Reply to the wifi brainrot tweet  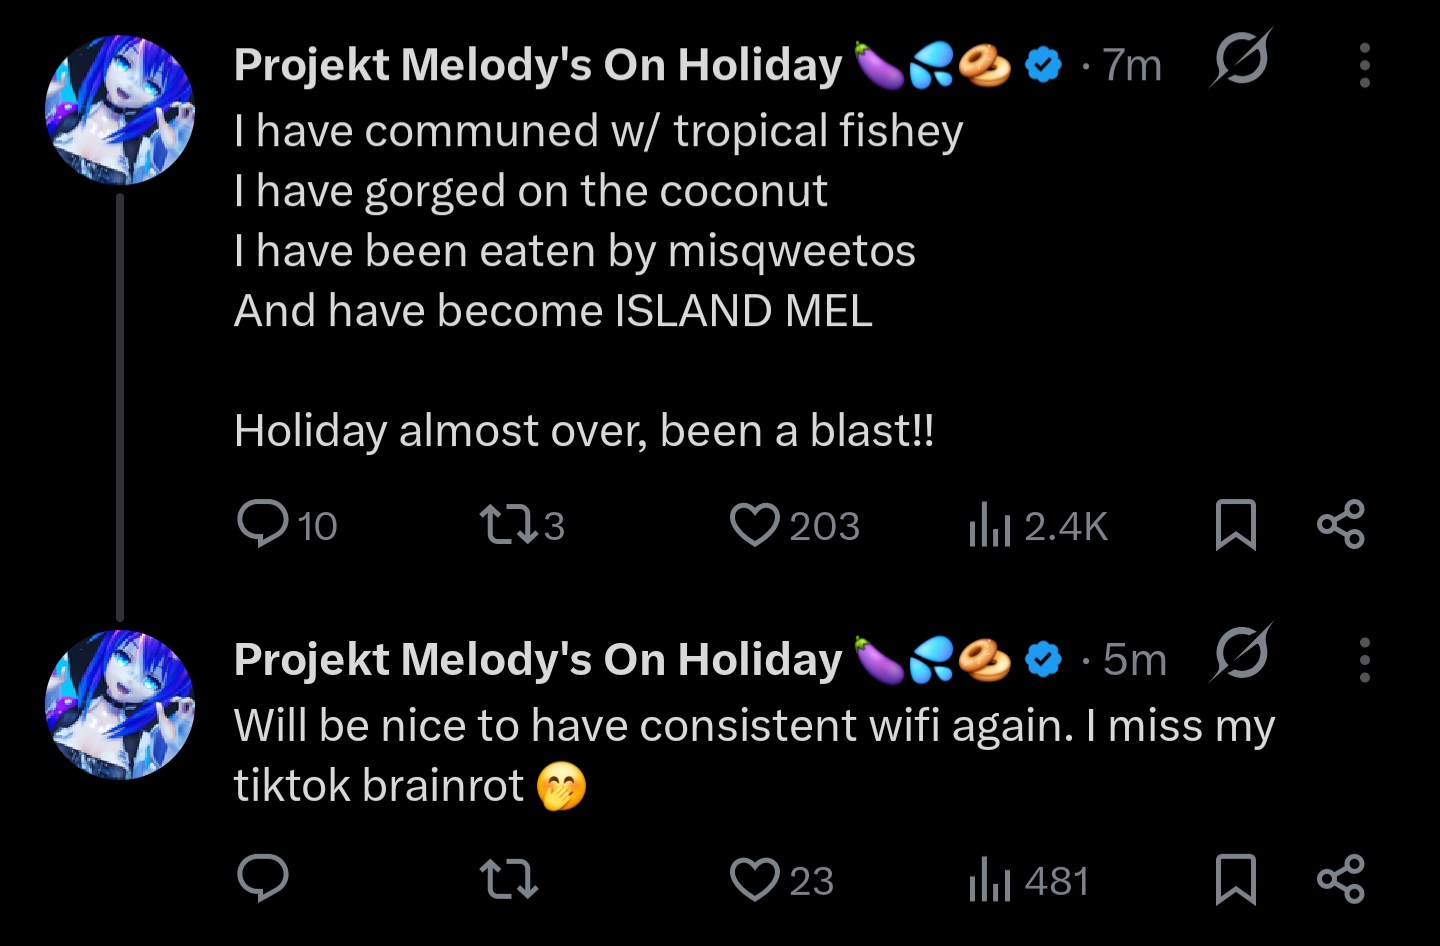263,879
